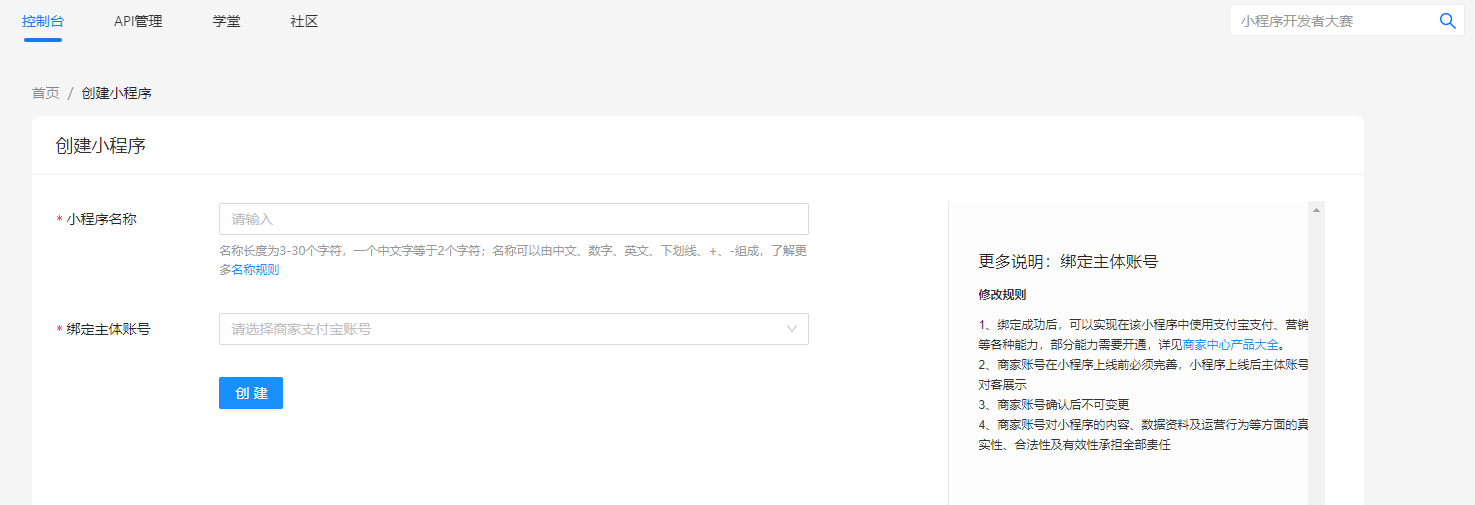Expand the 绑定主体账号 dropdown arrow
The height and width of the screenshot is (505, 1475).
click(792, 329)
